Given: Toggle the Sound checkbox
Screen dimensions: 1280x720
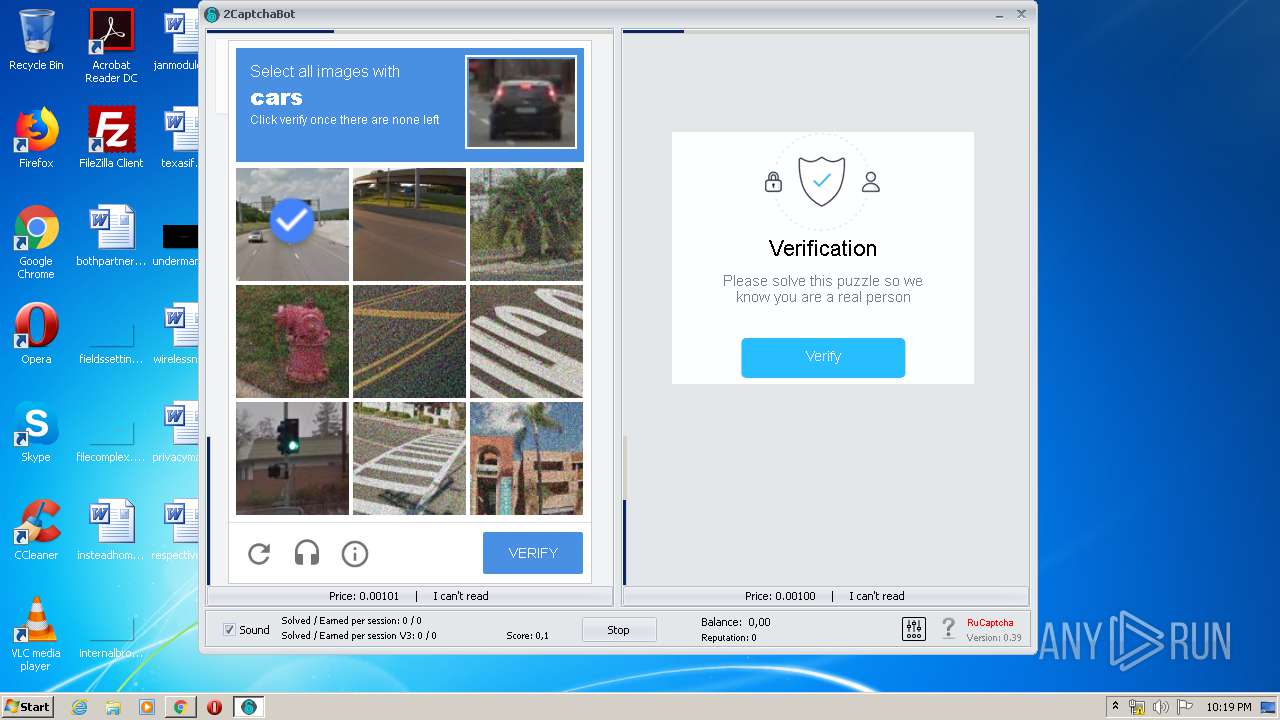Looking at the screenshot, I should point(229,630).
